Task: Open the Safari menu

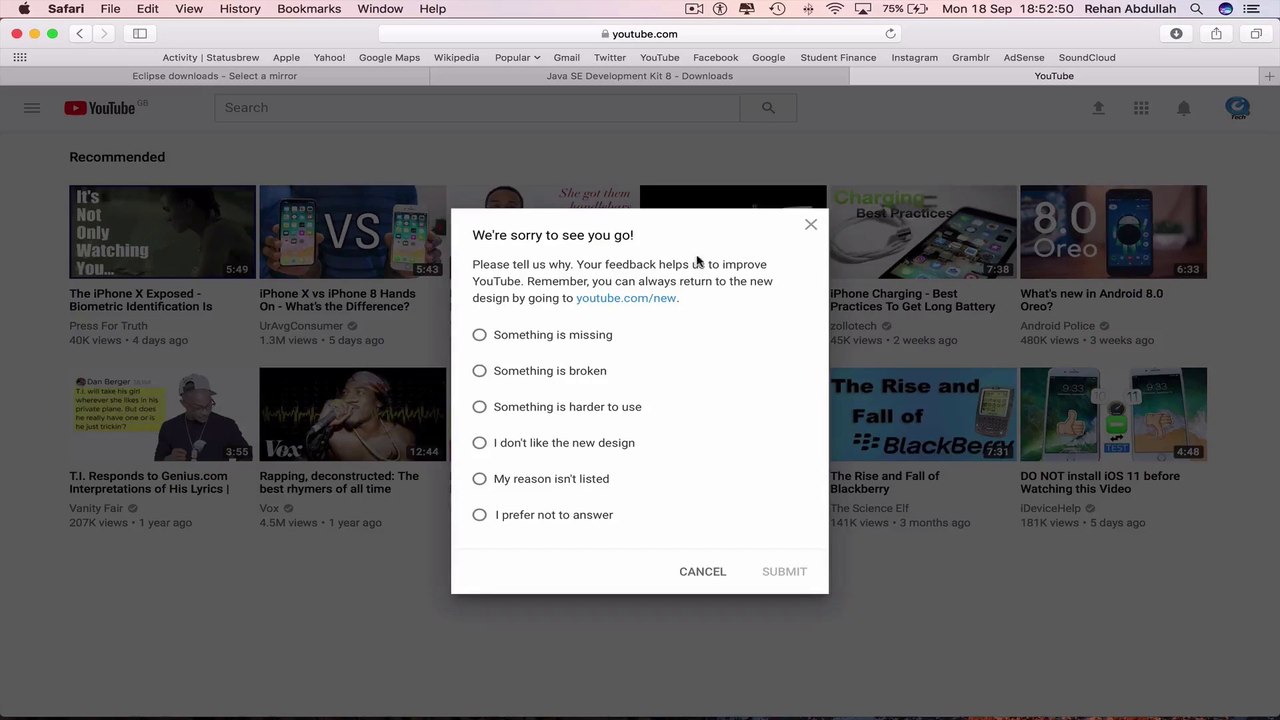Action: 66,9
